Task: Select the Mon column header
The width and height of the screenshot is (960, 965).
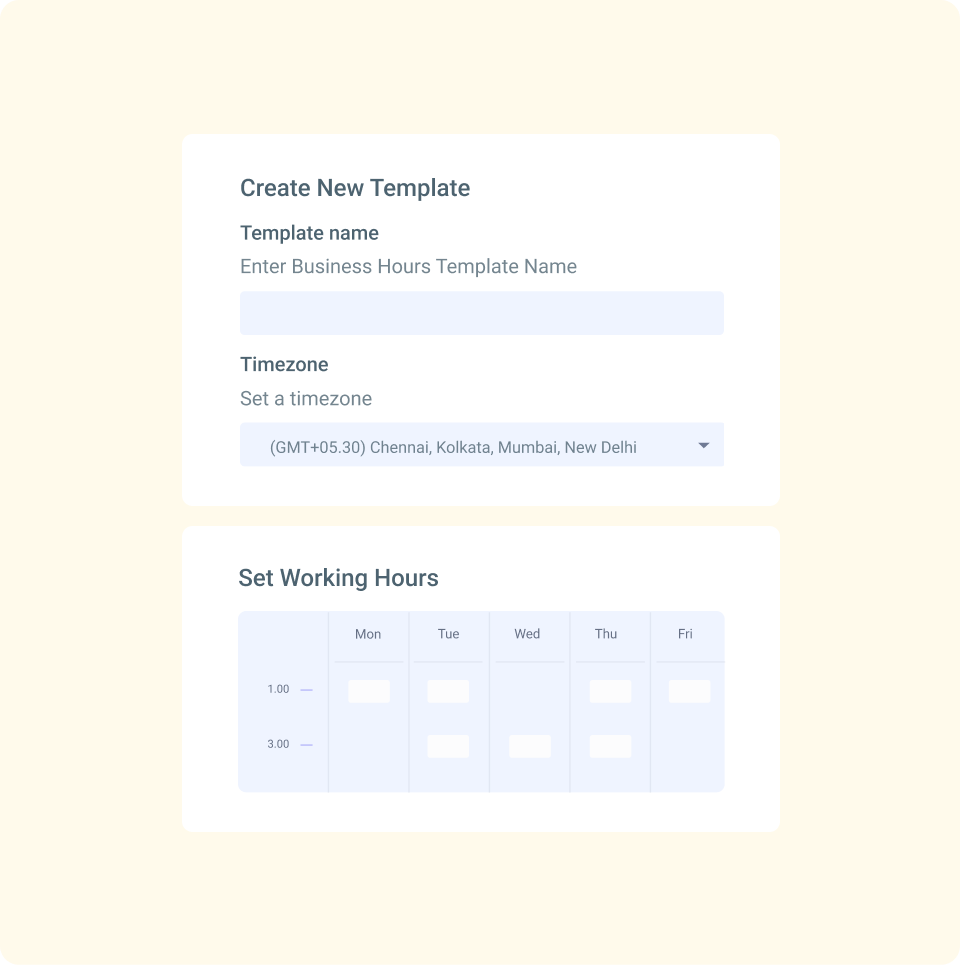Action: coord(367,634)
